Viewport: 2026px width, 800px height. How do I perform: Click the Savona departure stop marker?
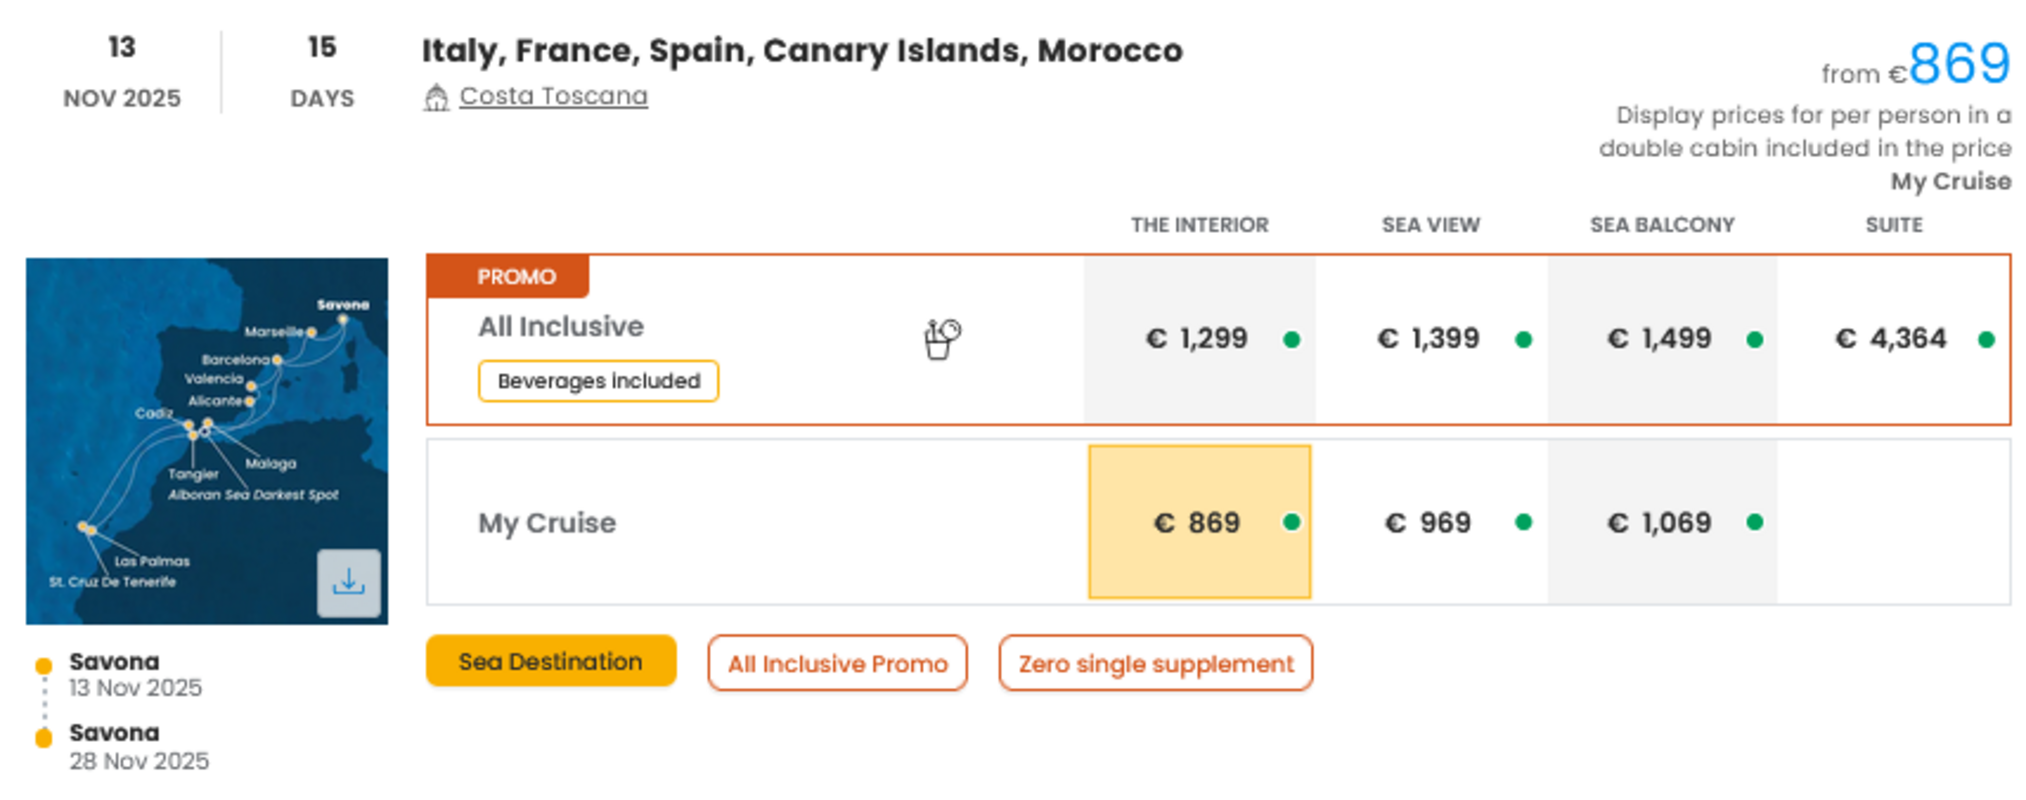pyautogui.click(x=44, y=666)
